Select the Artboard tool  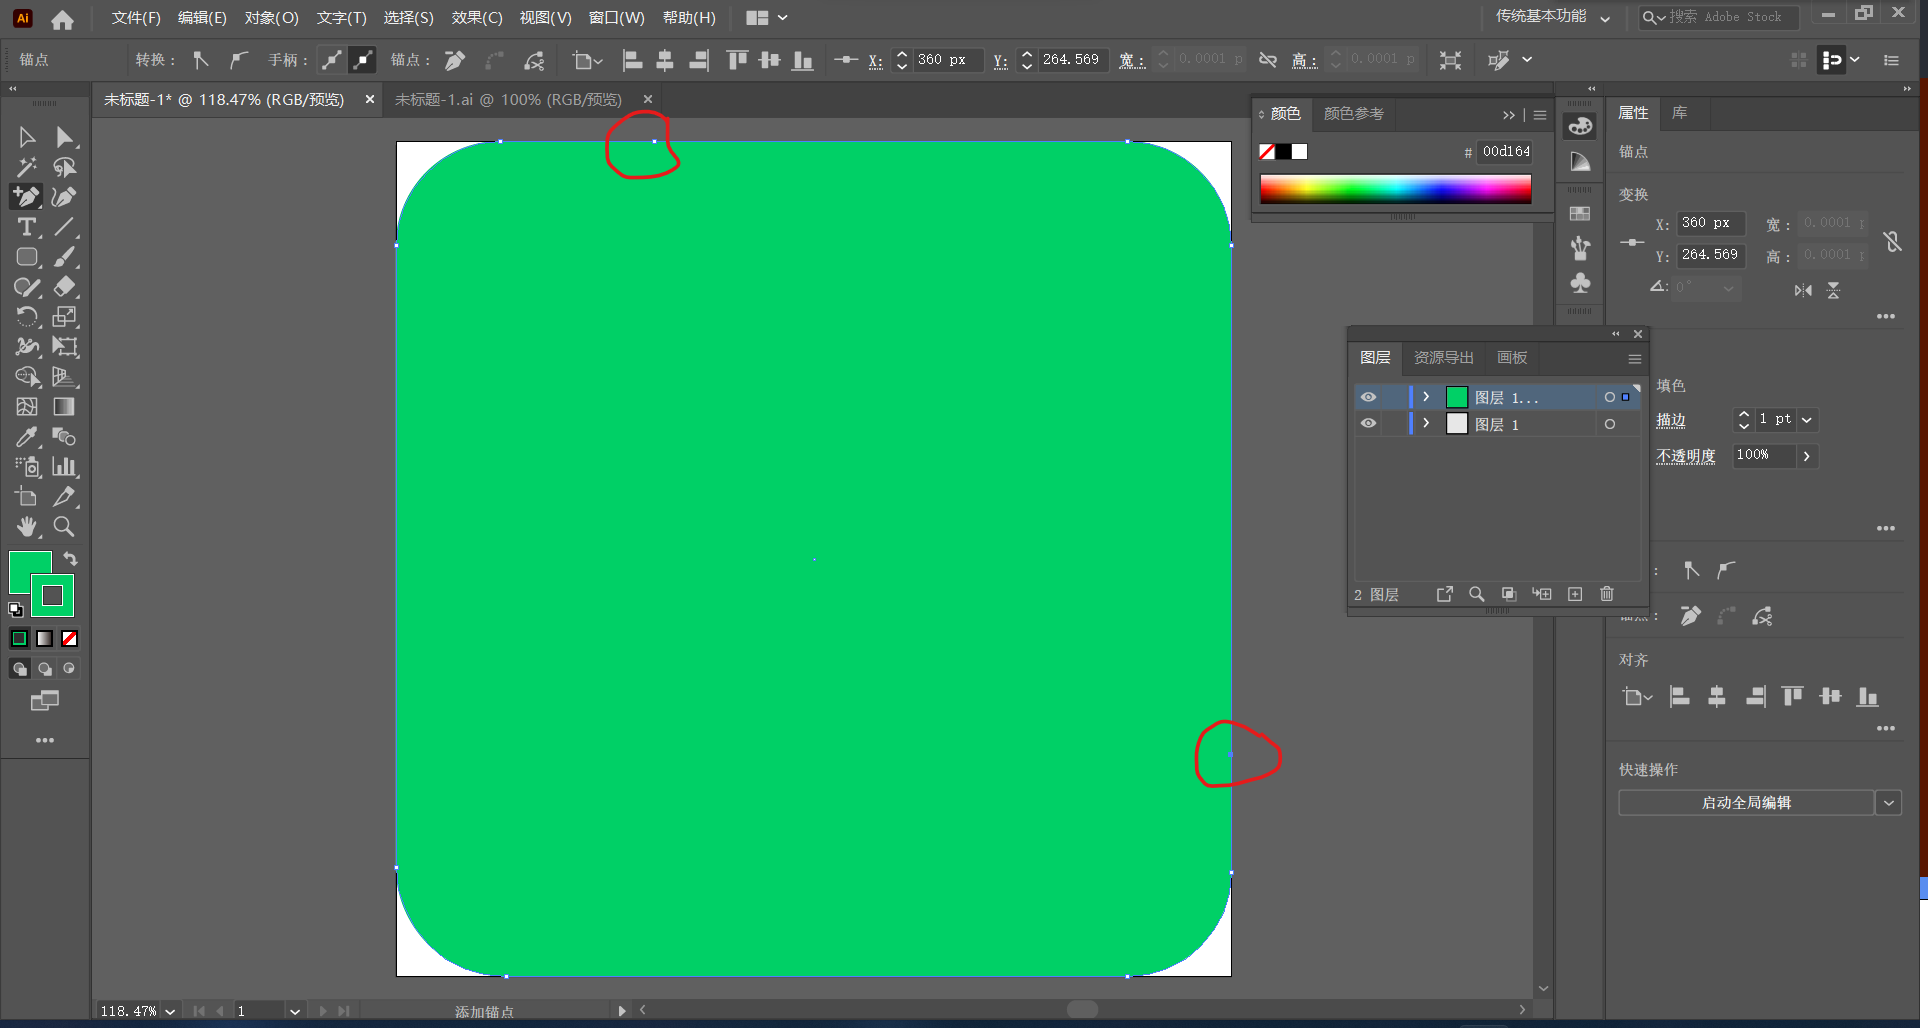point(27,497)
